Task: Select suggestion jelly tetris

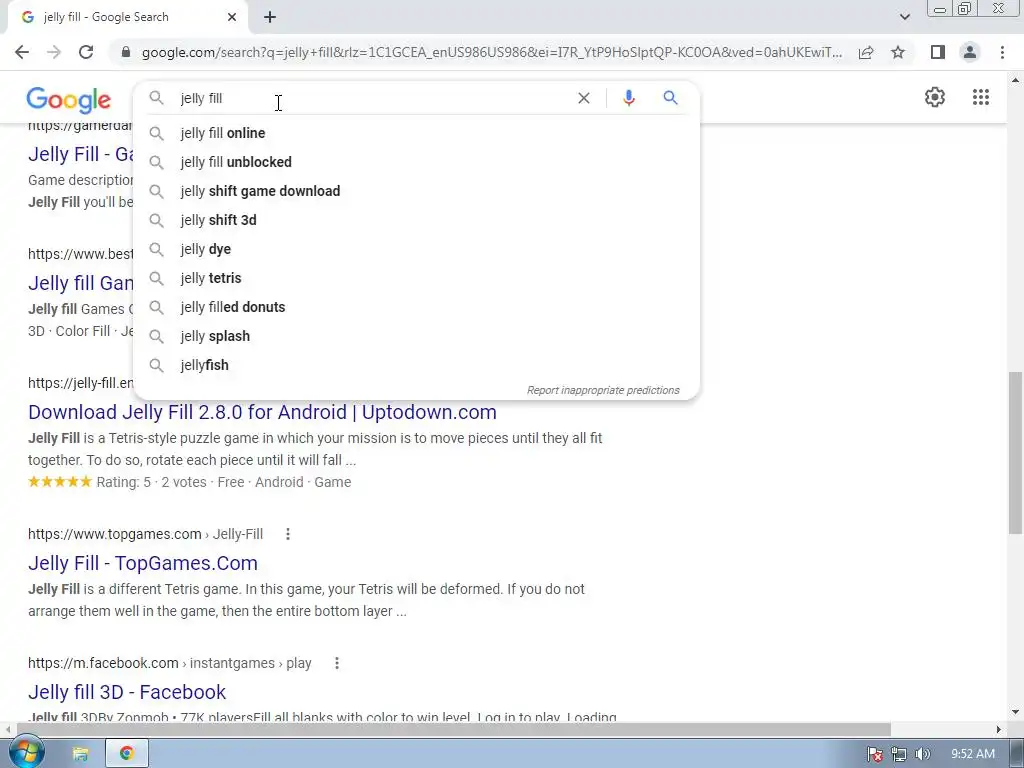Action: point(416,278)
